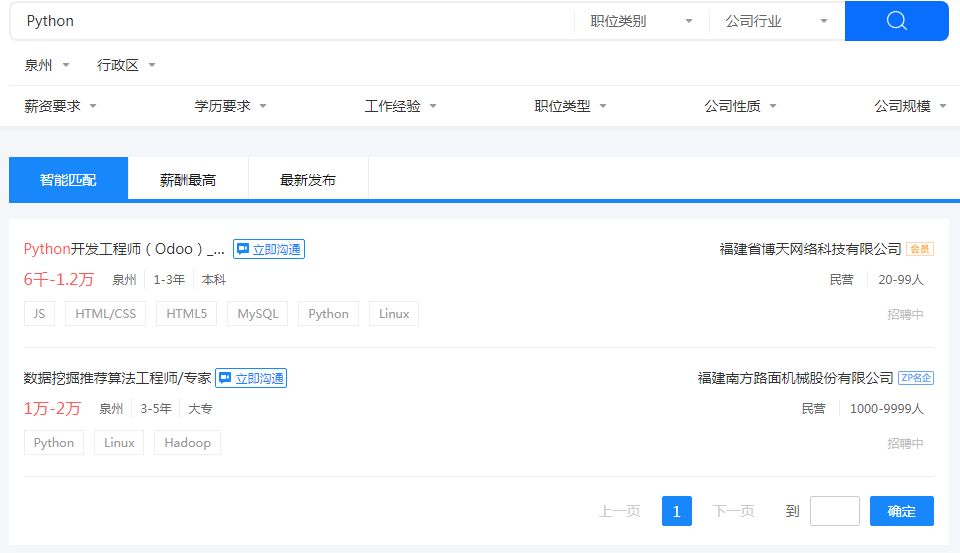Click the 会员 badge beside 福建省博天网络科技有限公司

point(919,249)
